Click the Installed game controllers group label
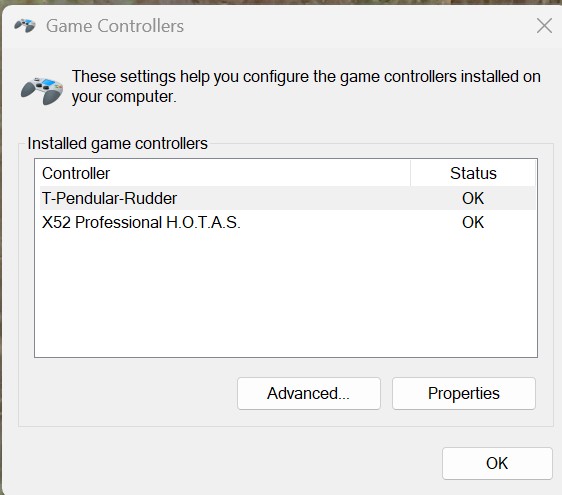 pos(118,143)
